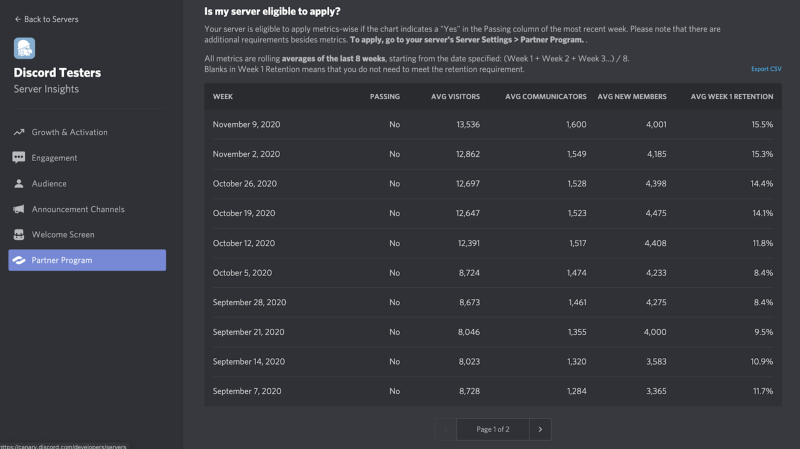The height and width of the screenshot is (449, 800).
Task: Open the Announcement Channels section
Action: coord(87,209)
